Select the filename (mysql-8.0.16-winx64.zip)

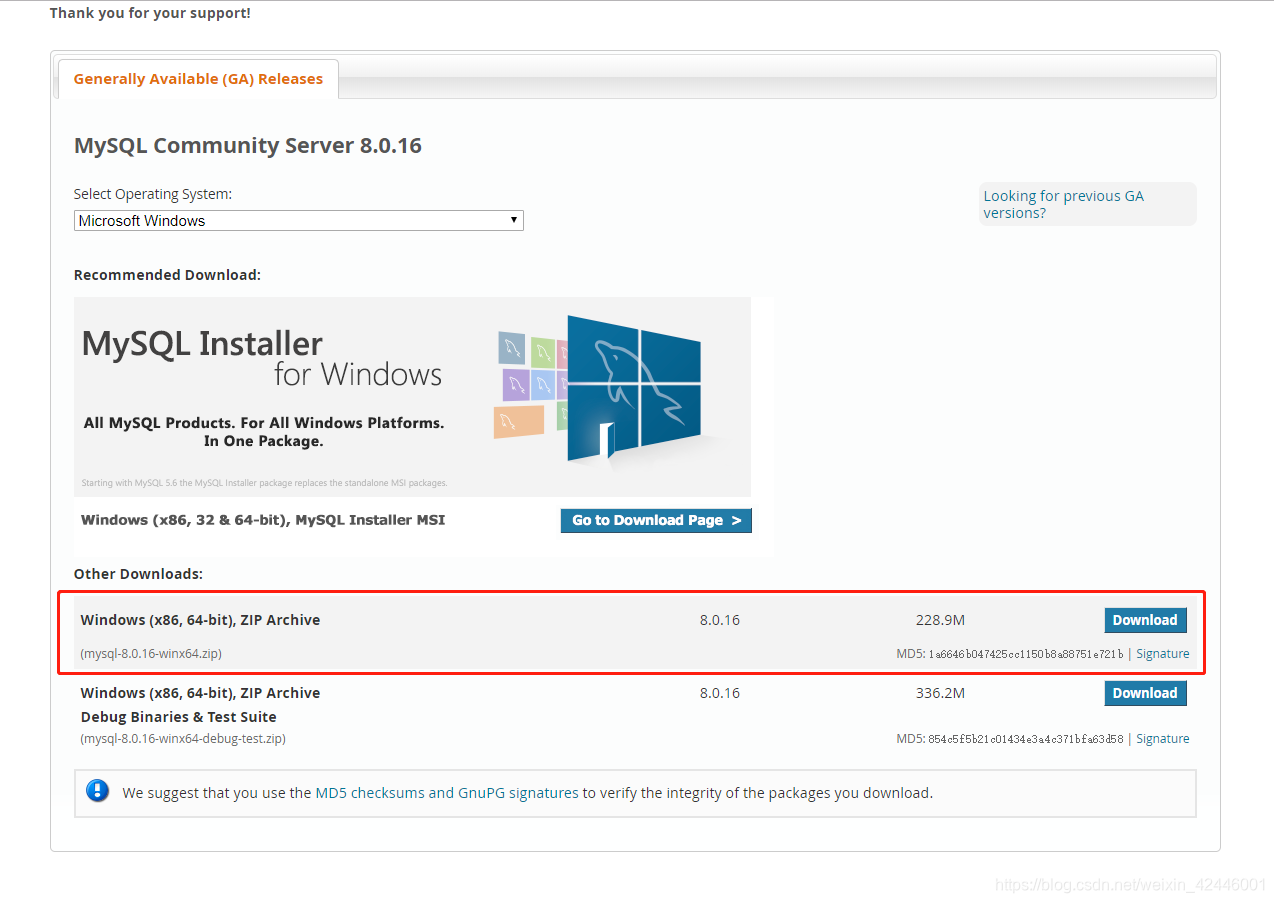coord(151,654)
